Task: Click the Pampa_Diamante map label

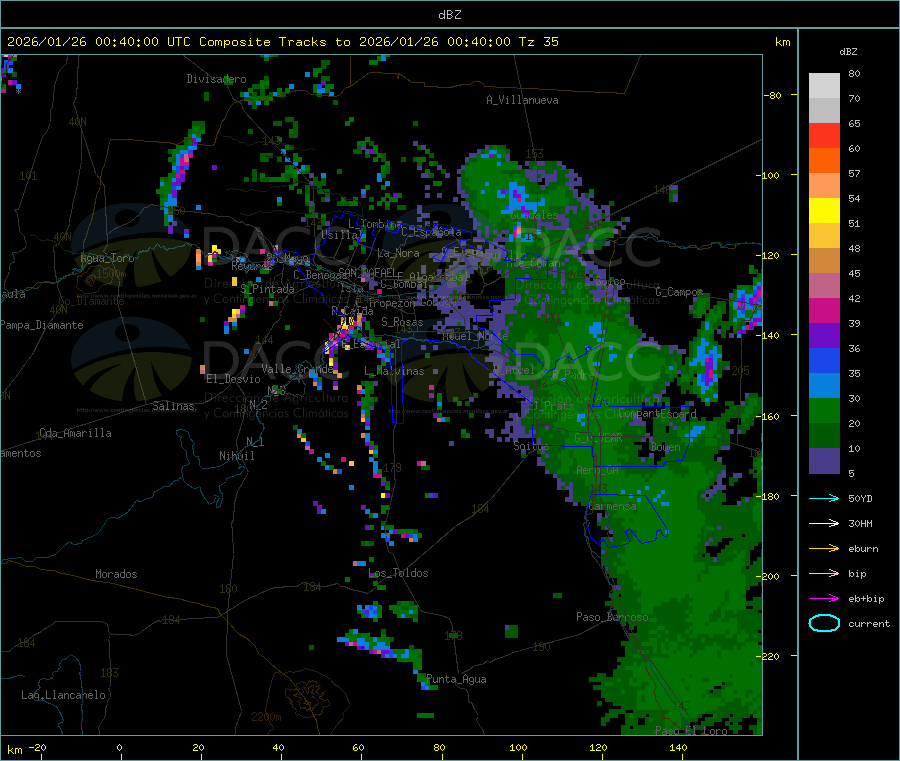Action: pos(42,325)
